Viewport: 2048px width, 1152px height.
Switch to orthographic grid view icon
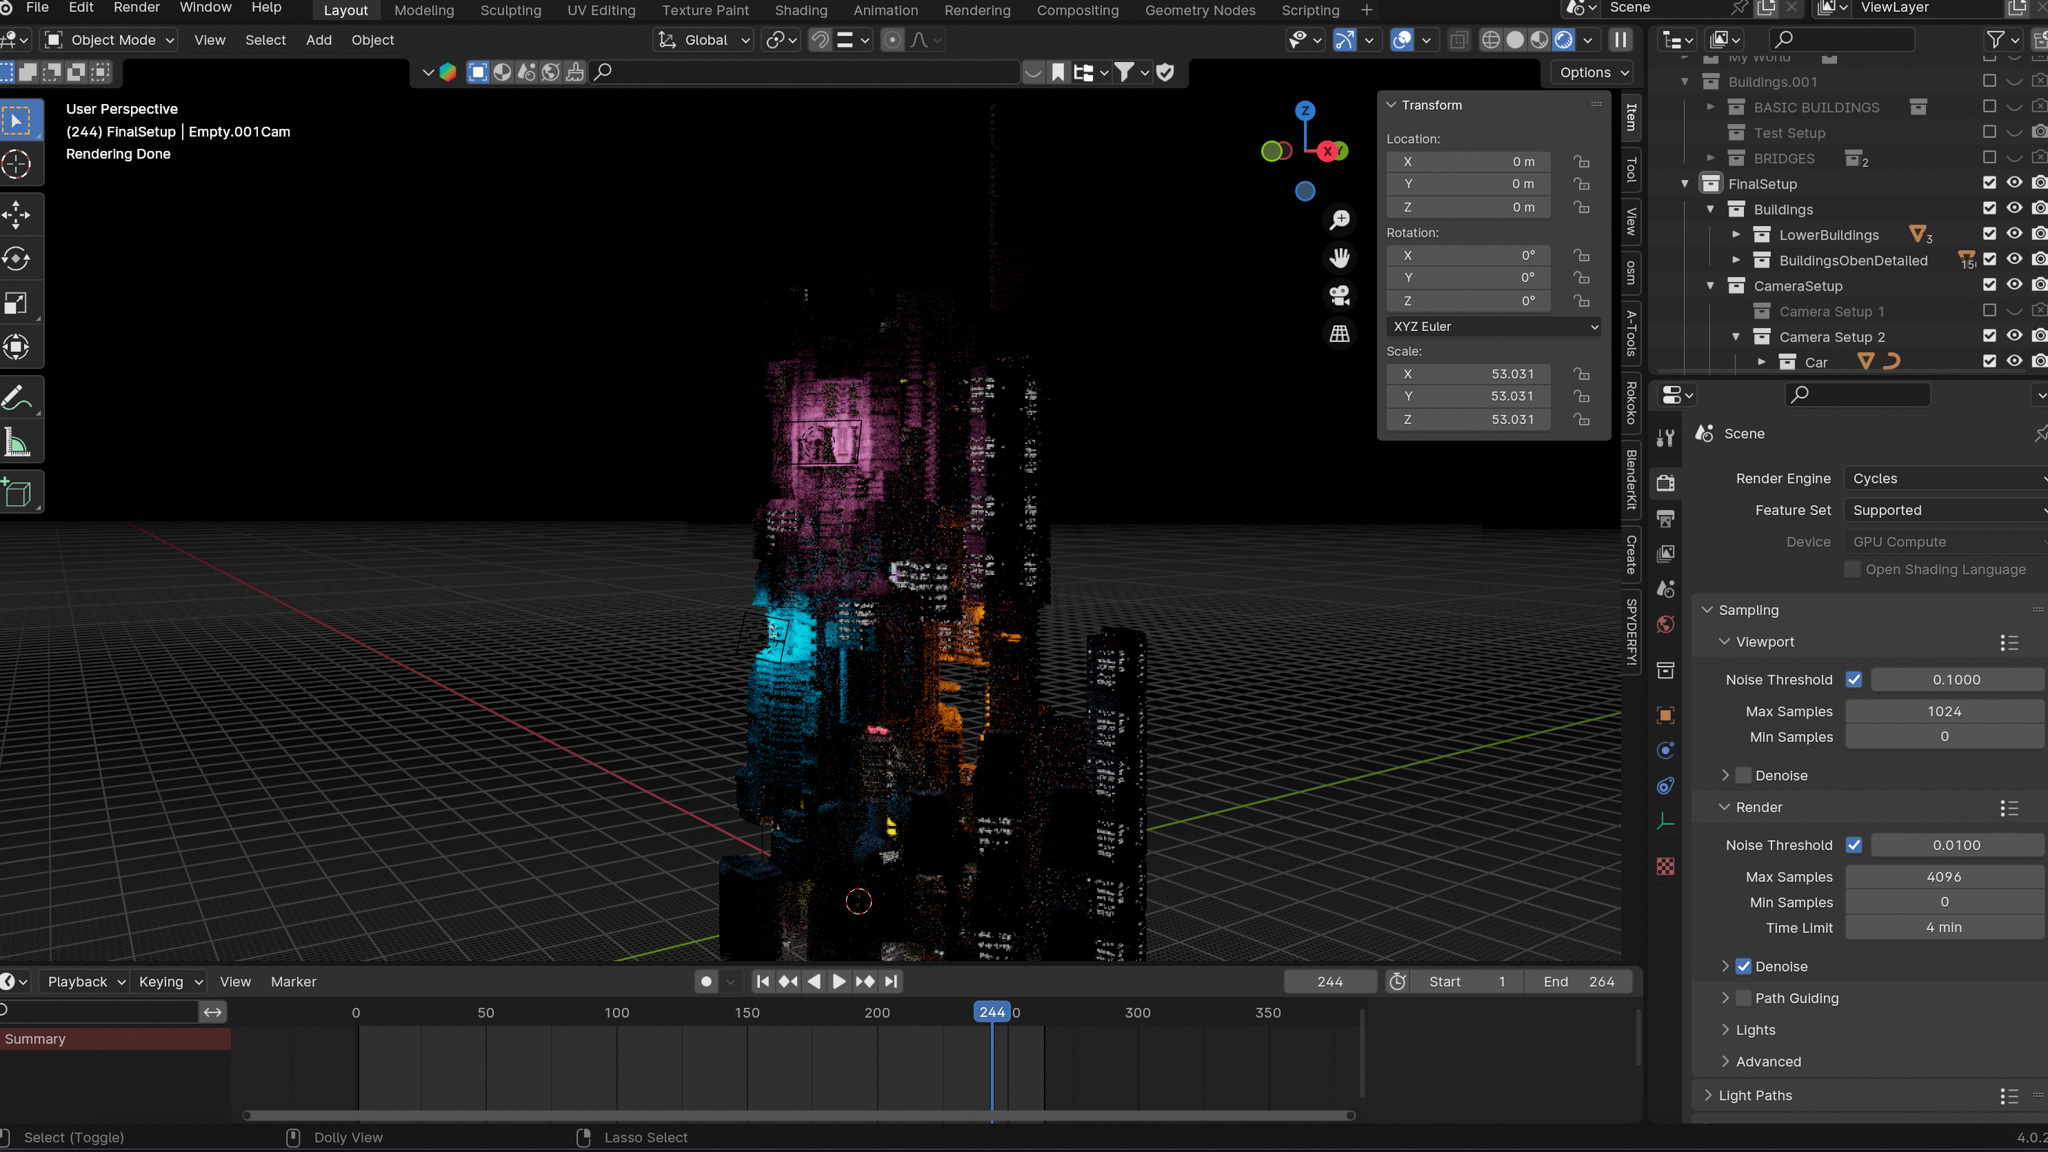[1339, 334]
